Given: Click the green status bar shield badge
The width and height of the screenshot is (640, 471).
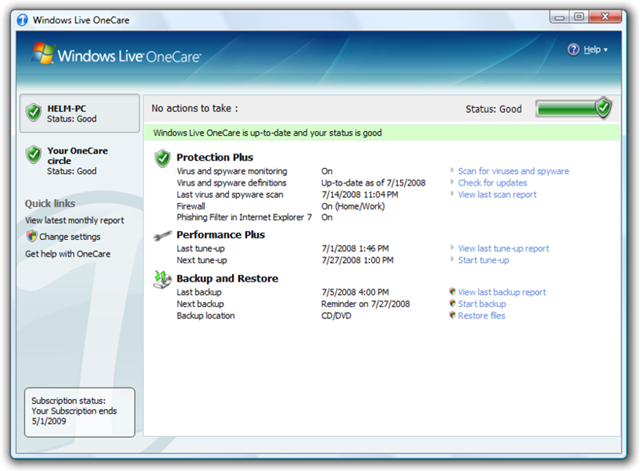Looking at the screenshot, I should pyautogui.click(x=603, y=108).
